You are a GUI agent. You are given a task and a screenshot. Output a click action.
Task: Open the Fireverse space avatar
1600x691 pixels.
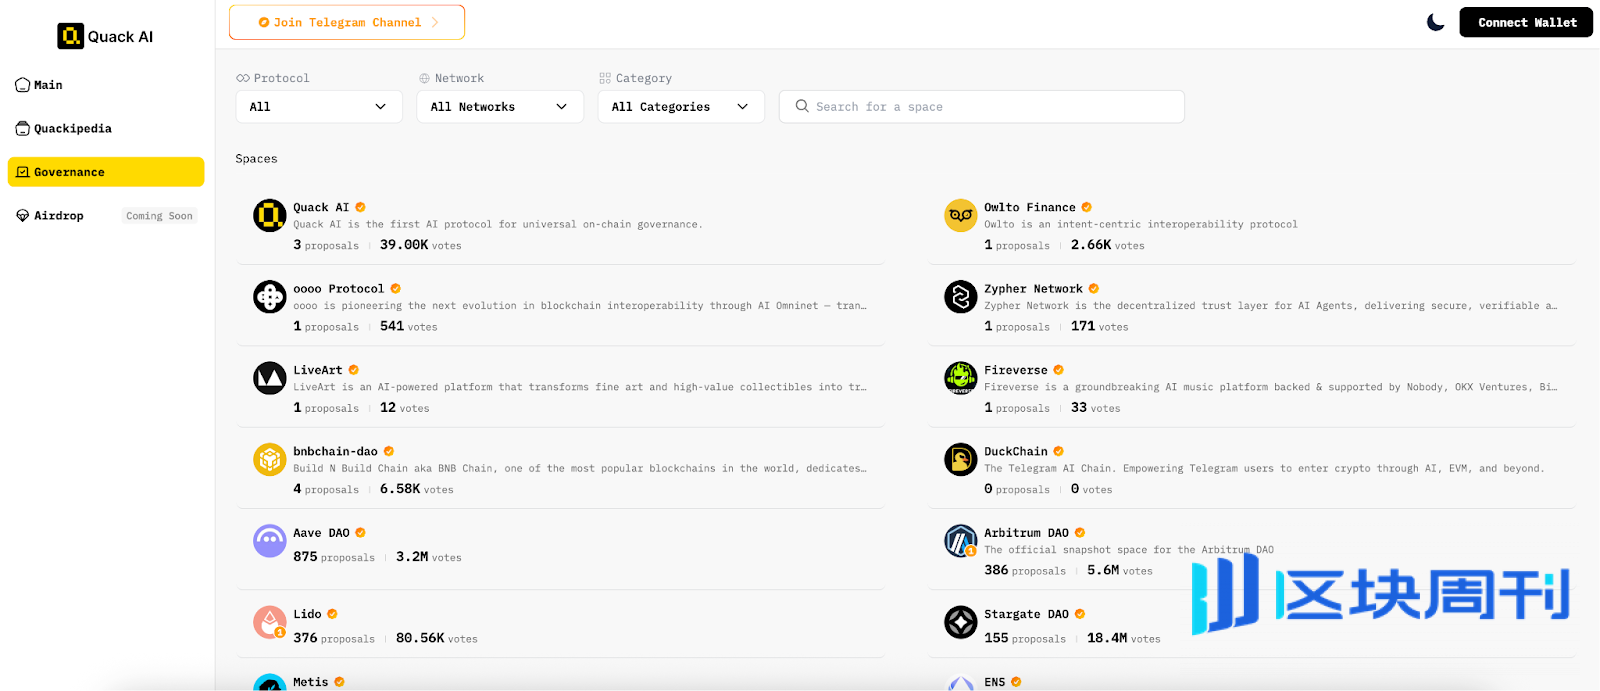tap(961, 378)
